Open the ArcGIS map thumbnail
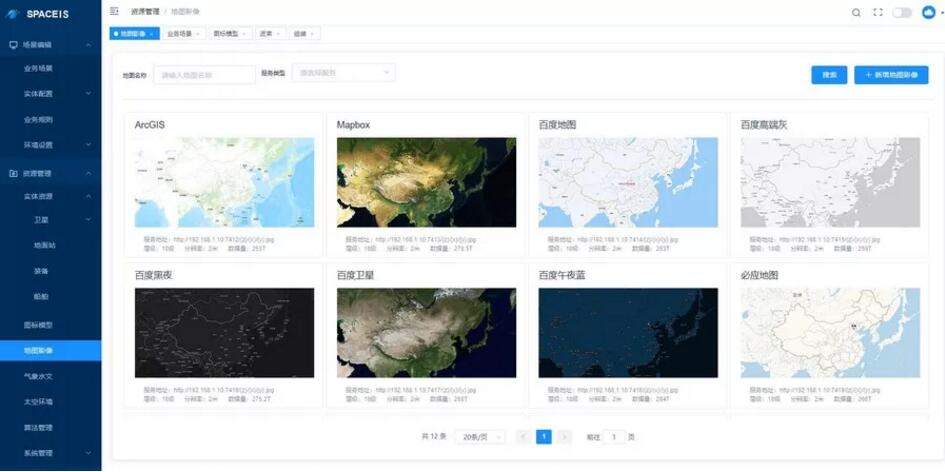 pyautogui.click(x=224, y=182)
